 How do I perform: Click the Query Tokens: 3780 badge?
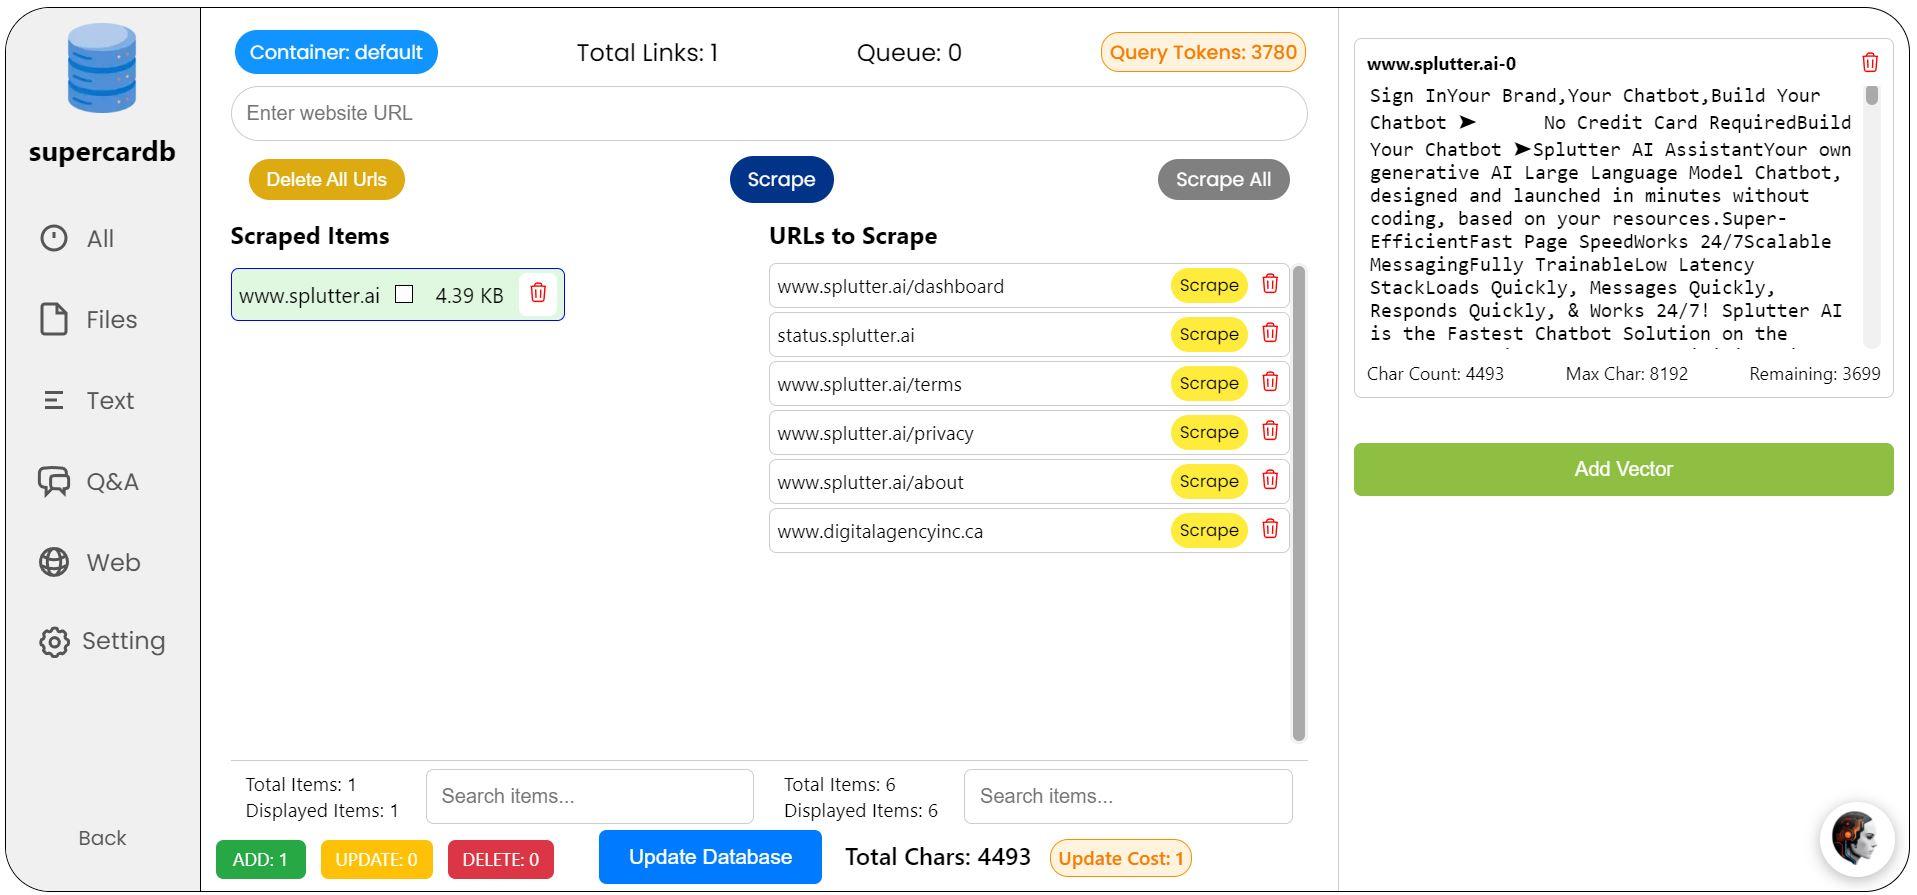click(1203, 52)
